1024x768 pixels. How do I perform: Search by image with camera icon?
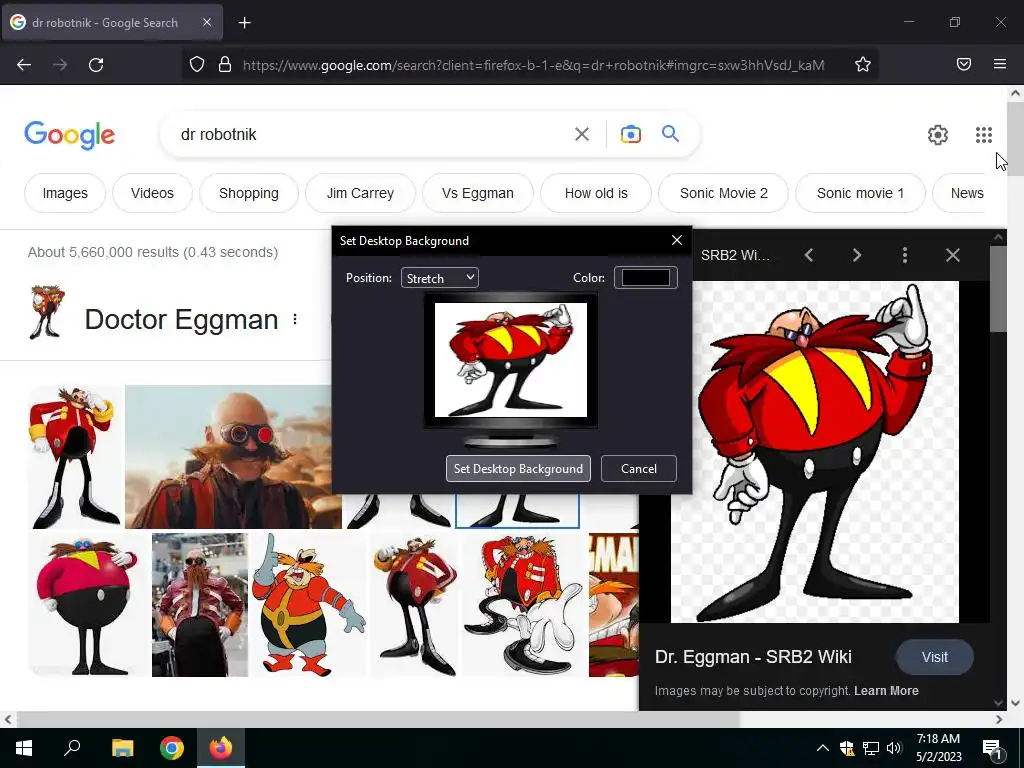click(x=630, y=135)
